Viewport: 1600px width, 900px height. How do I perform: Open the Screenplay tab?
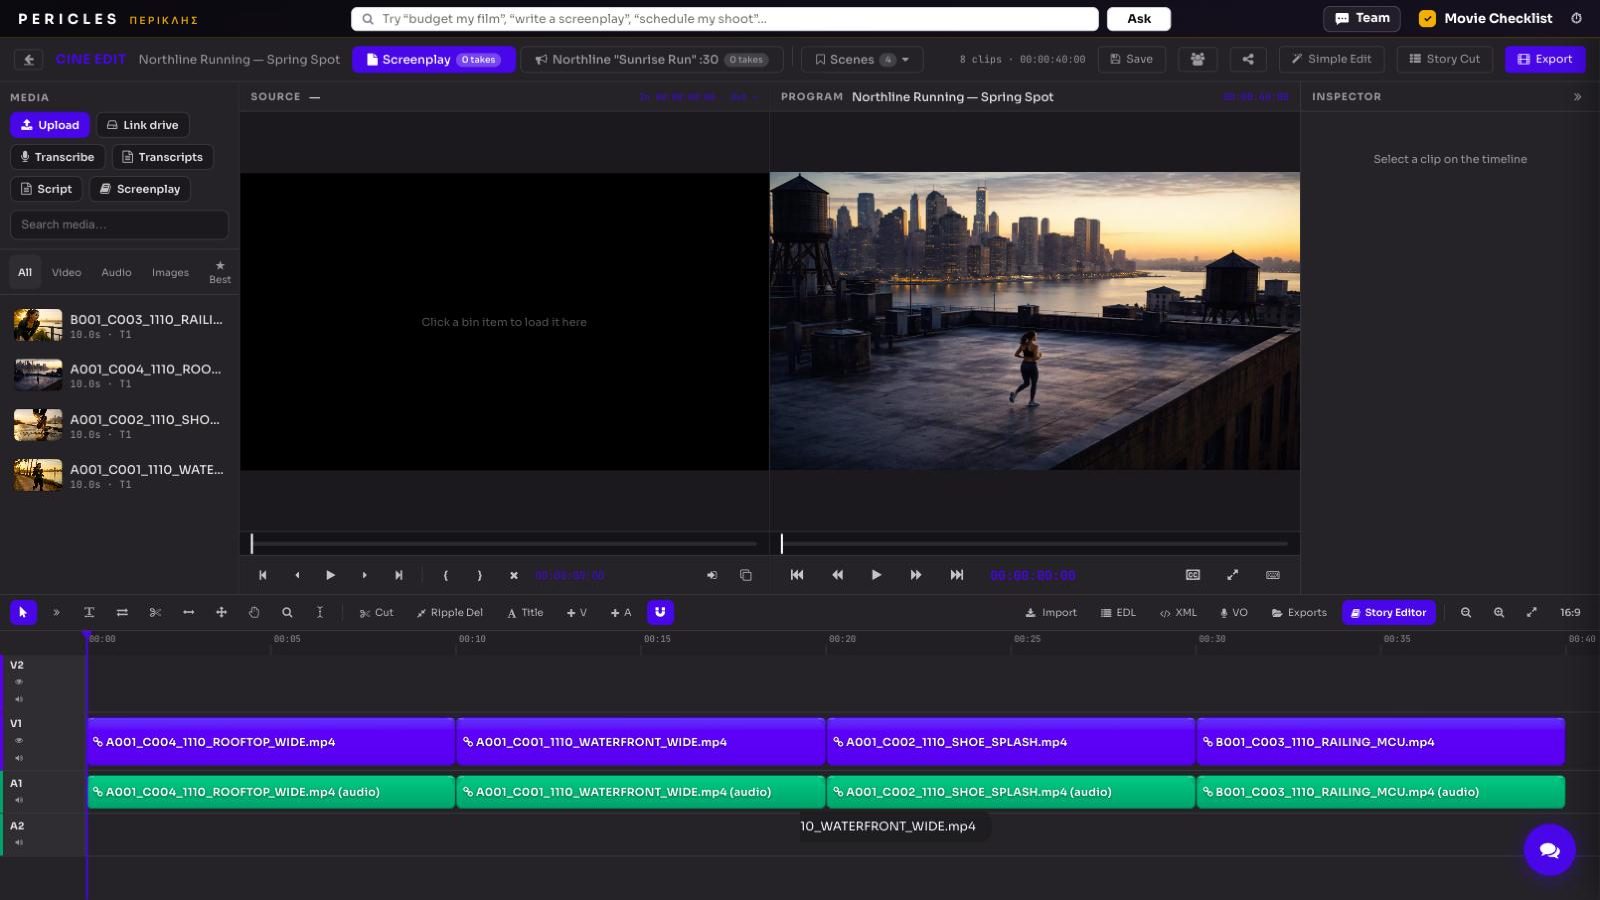(434, 60)
